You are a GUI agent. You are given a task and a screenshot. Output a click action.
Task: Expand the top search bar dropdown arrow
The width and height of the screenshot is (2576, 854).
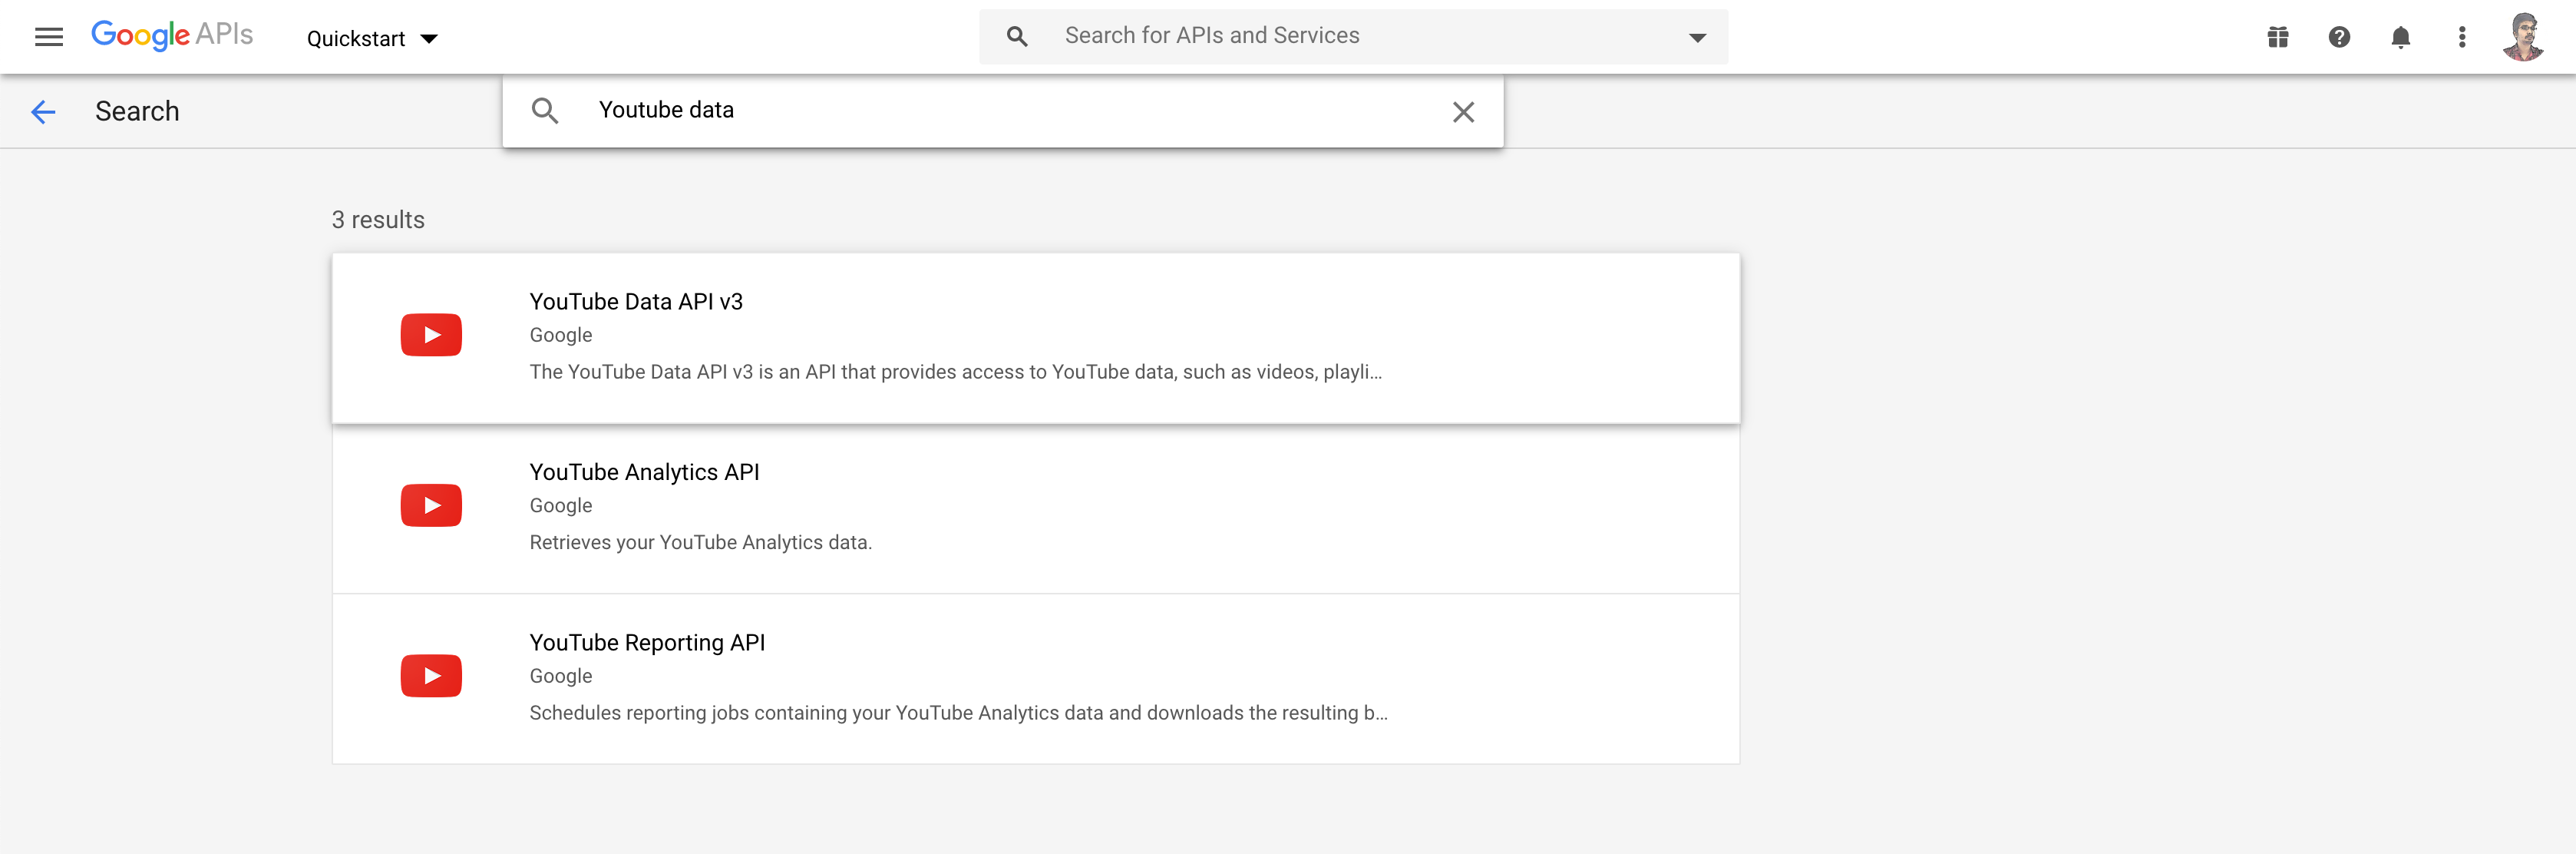1697,37
